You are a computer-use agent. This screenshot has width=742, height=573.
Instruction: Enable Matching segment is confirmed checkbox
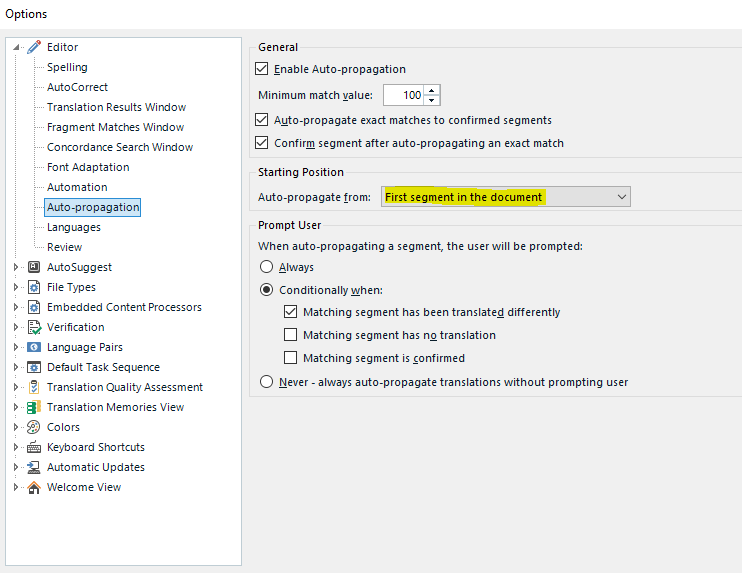(x=291, y=358)
